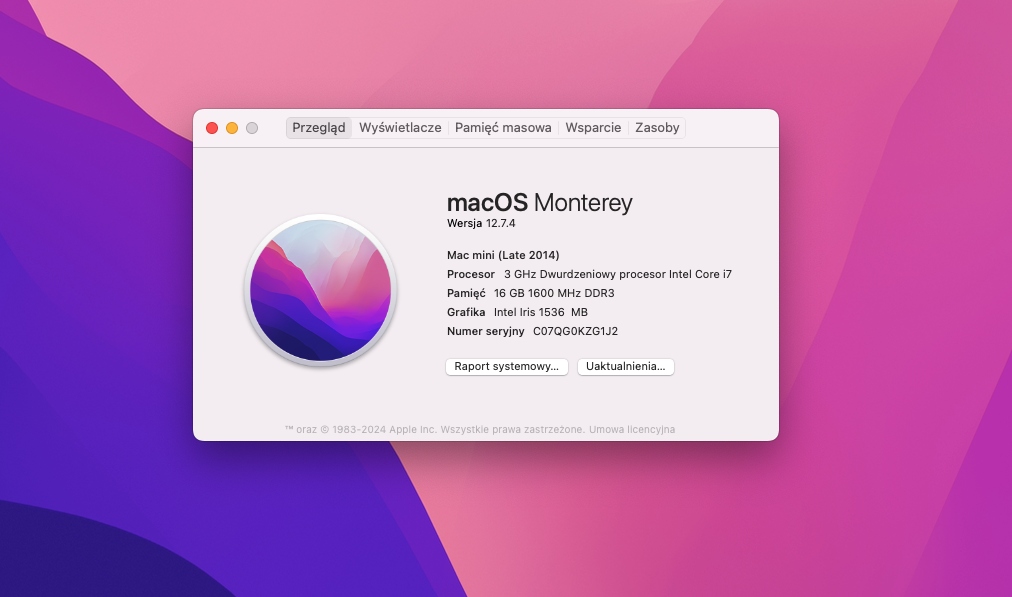This screenshot has width=1012, height=597.
Task: Open the Wyświetlacze tab
Action: (400, 128)
